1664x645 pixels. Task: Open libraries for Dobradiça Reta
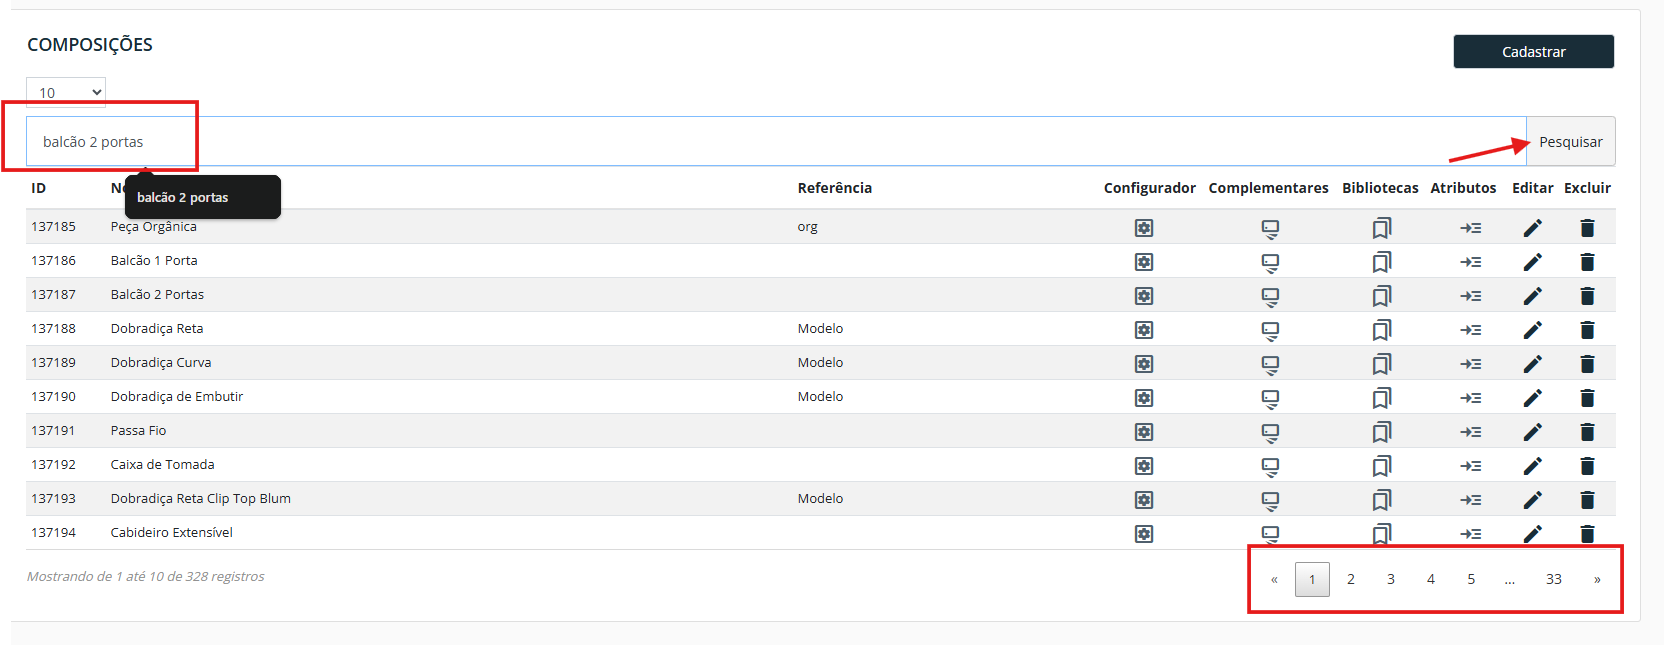1381,330
